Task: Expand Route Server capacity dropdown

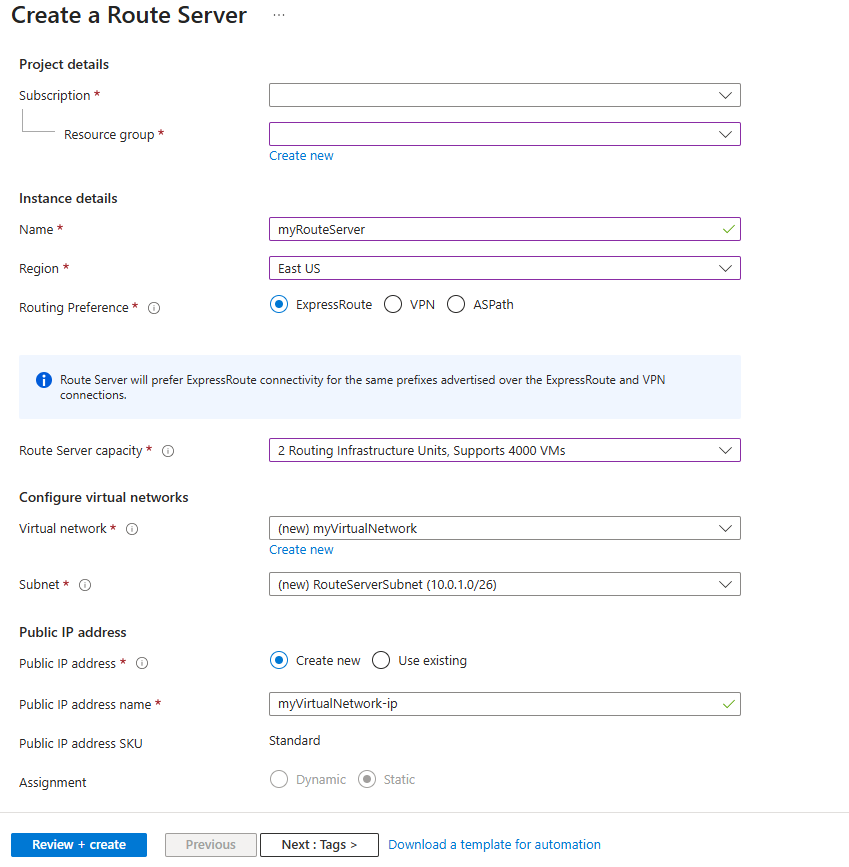Action: point(504,450)
